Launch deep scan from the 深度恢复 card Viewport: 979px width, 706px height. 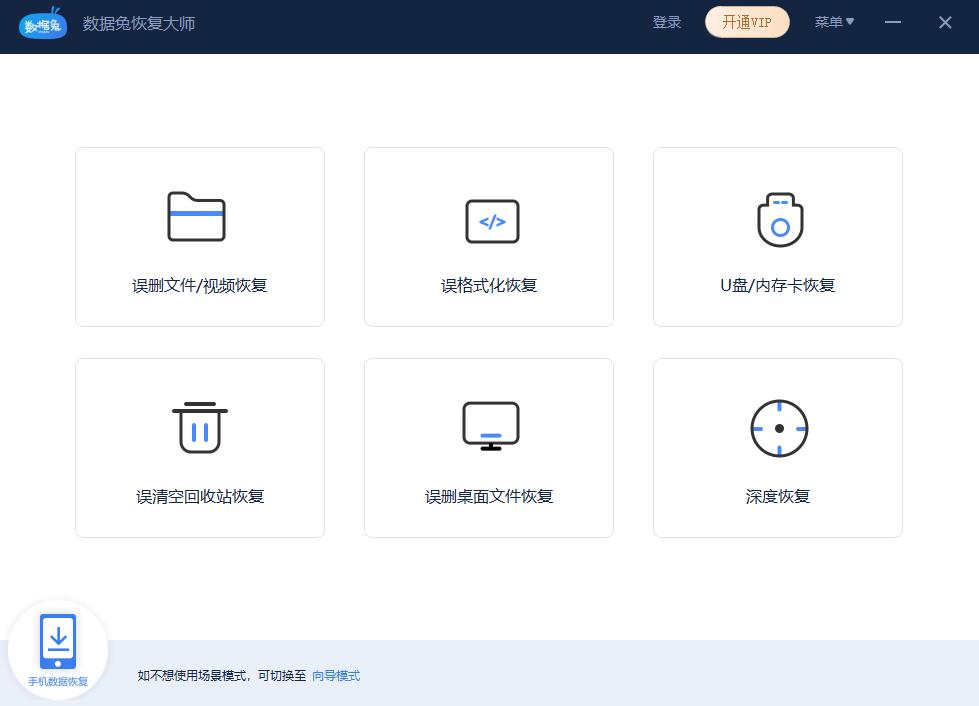pyautogui.click(x=778, y=447)
